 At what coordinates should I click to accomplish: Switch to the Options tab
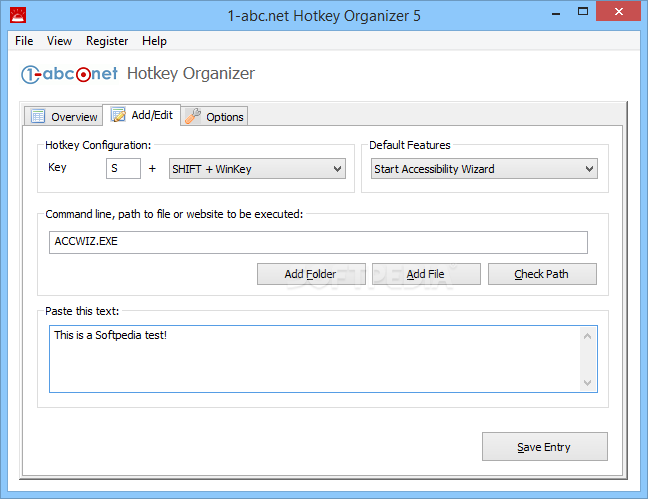pyautogui.click(x=214, y=116)
